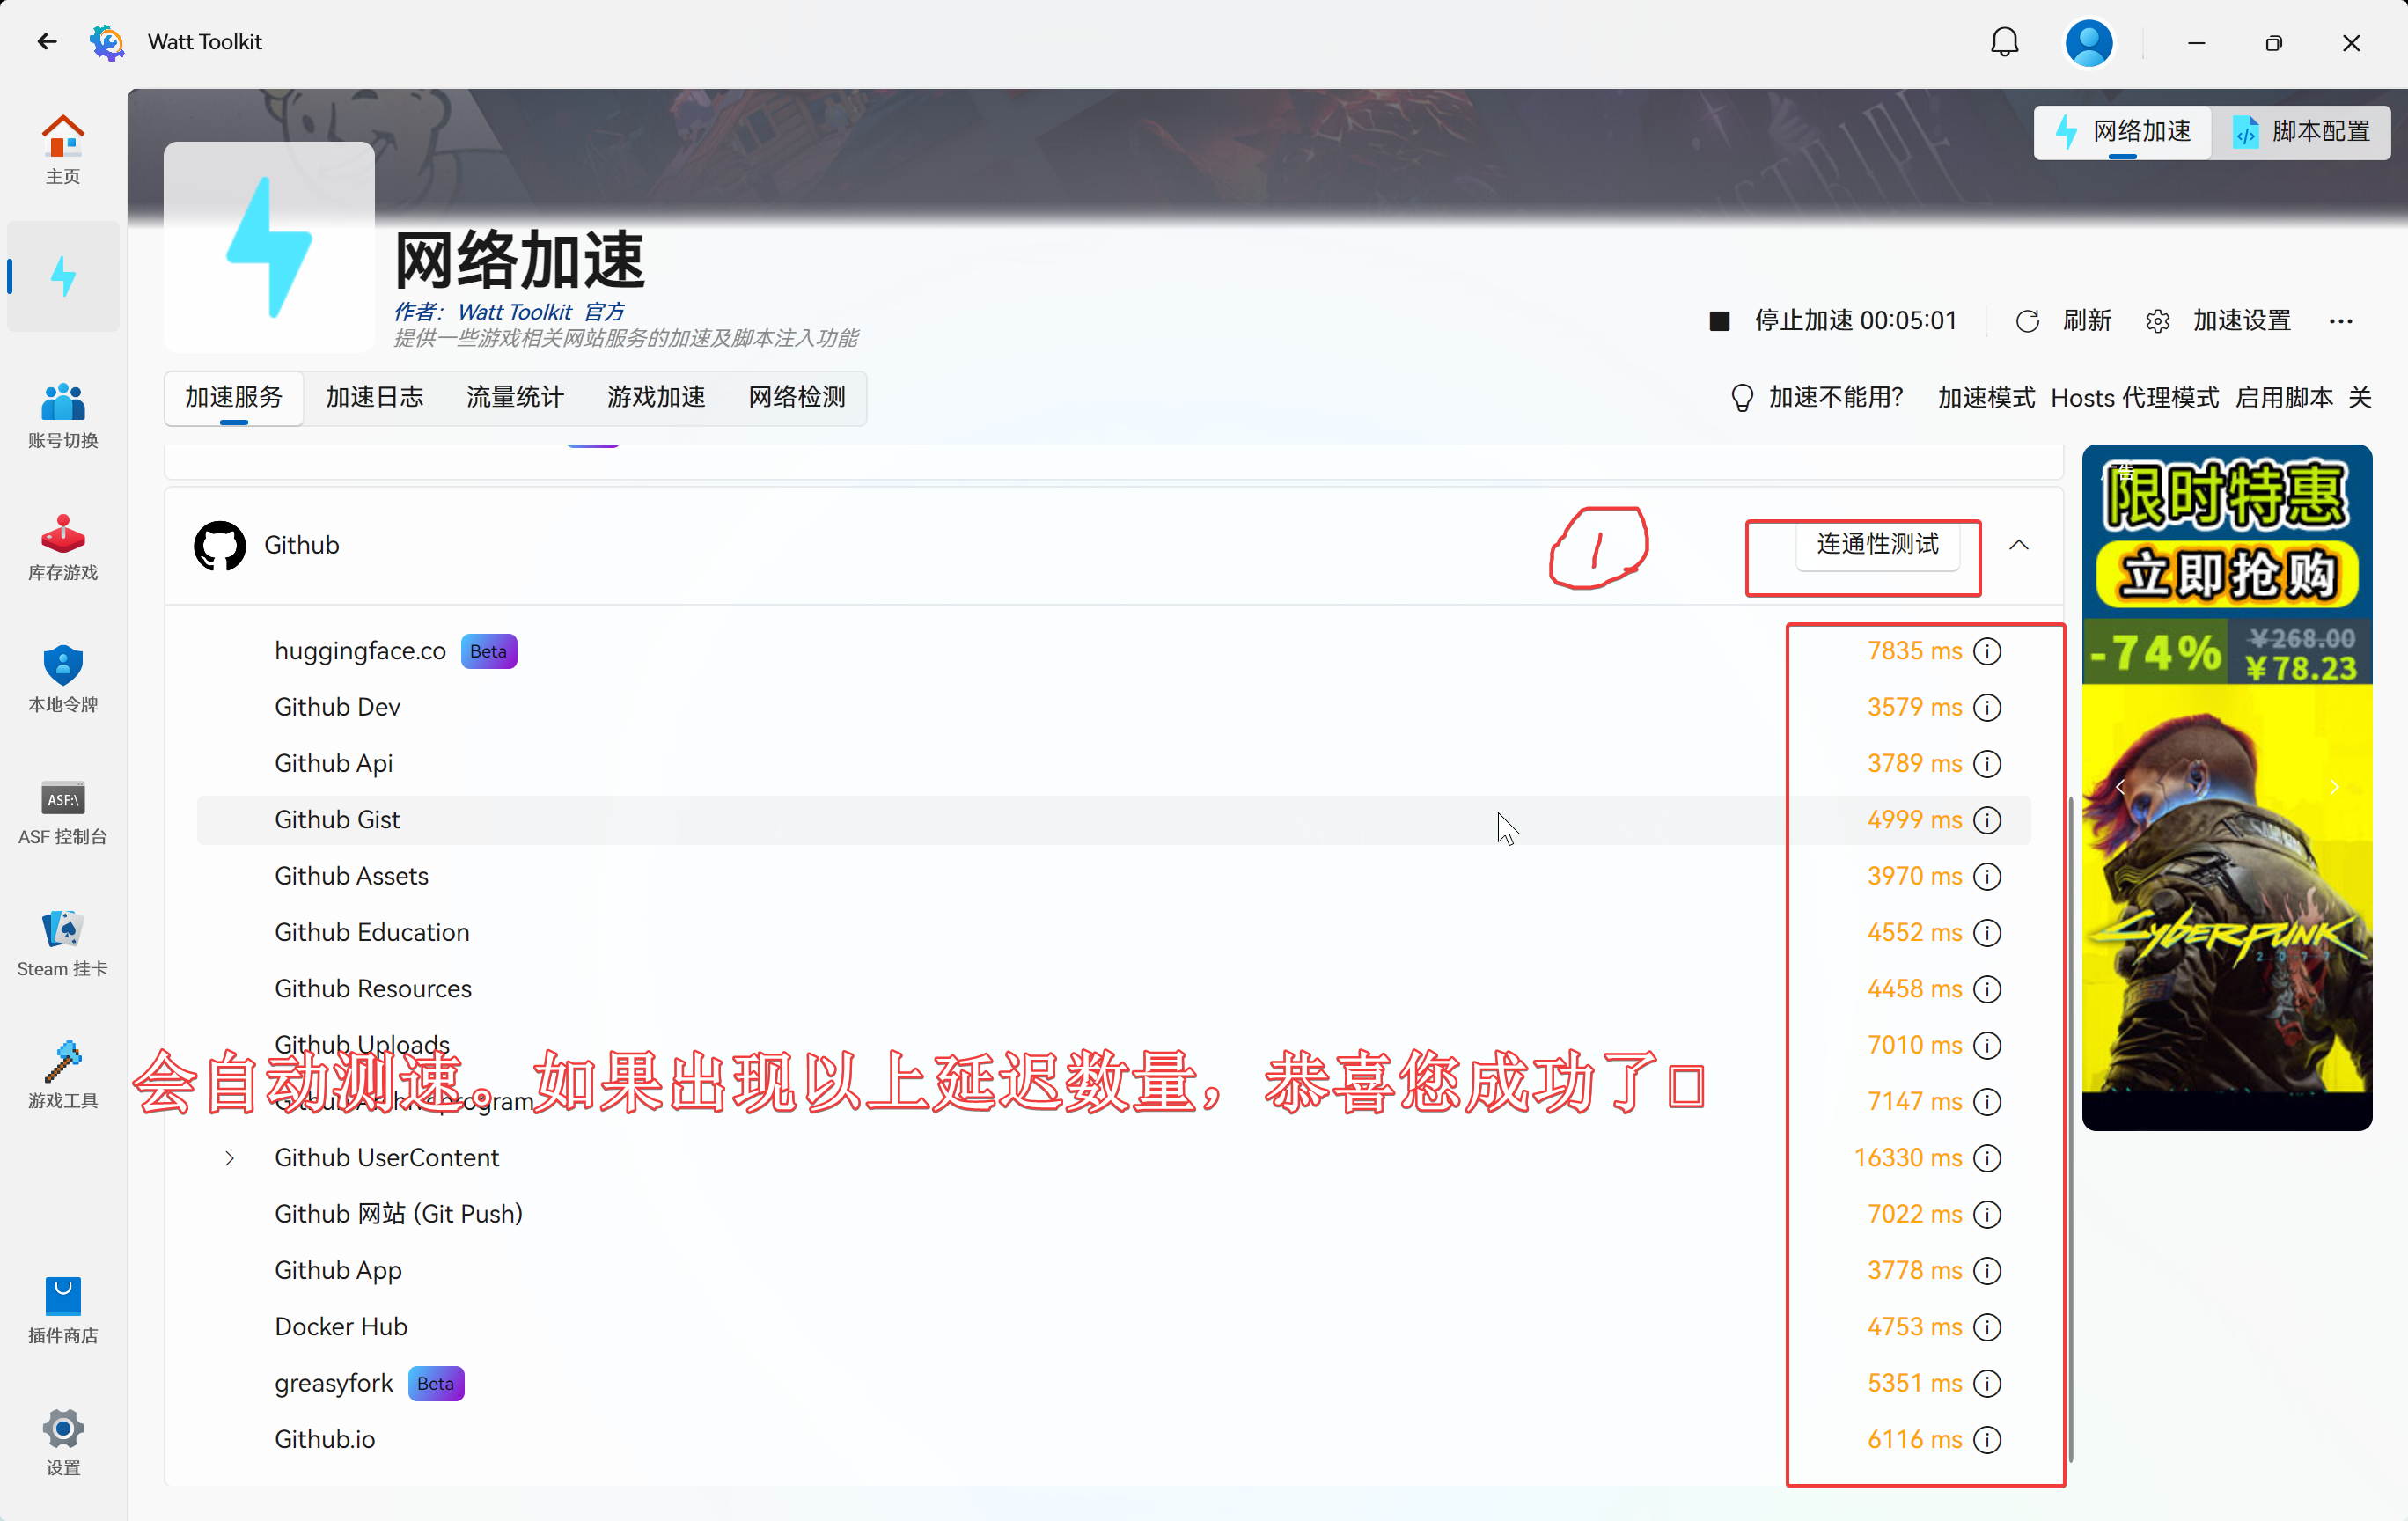
Task: Select the lightning network acceleration sidebar icon
Action: pyautogui.click(x=63, y=276)
